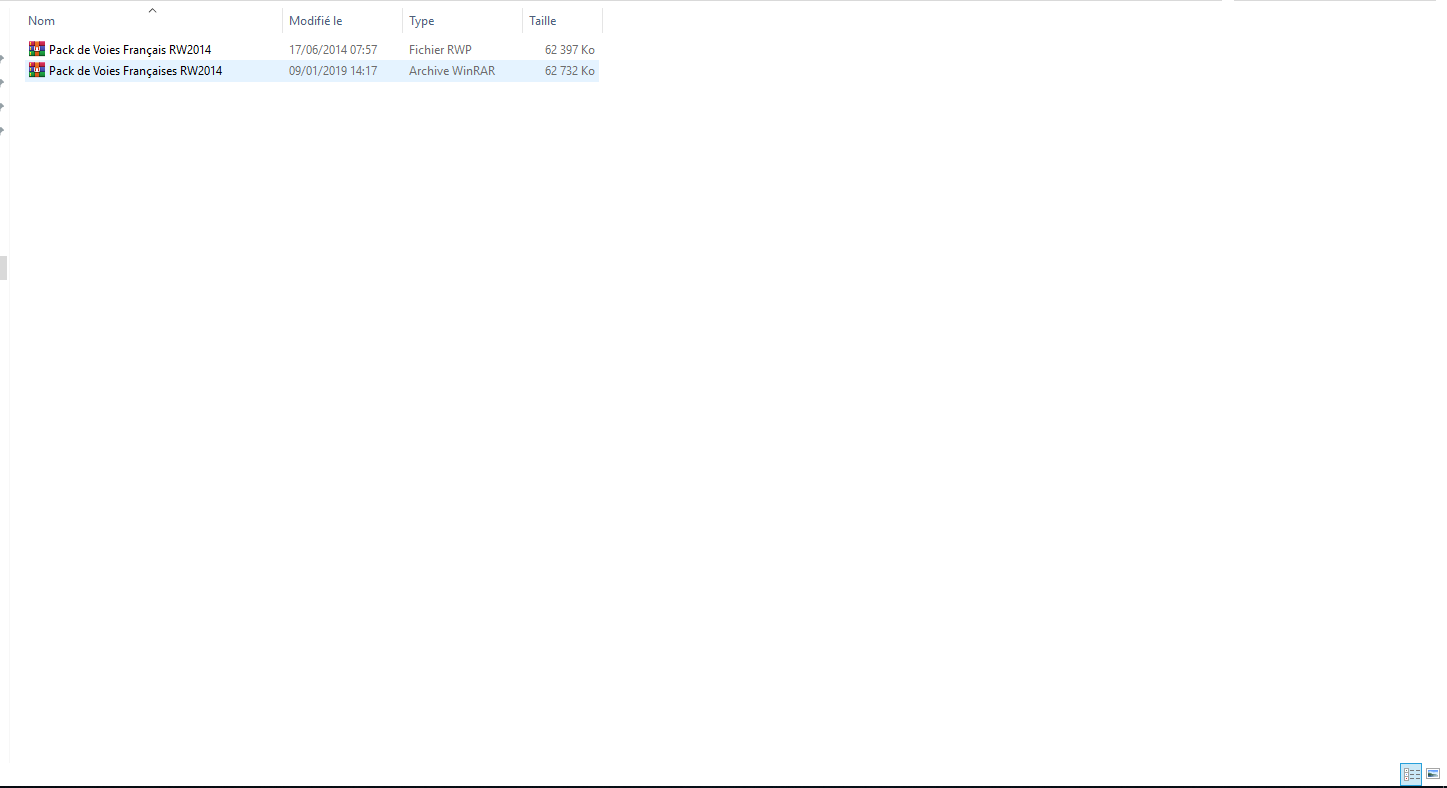The height and width of the screenshot is (788, 1447).
Task: Click WinRAR icon of Pack de Voies Françaises RW2014
Action: [37, 70]
